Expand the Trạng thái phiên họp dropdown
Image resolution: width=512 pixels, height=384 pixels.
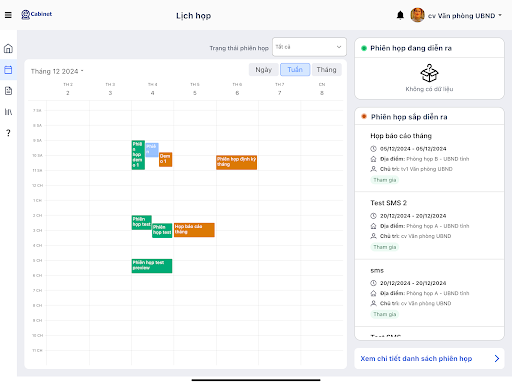click(309, 47)
